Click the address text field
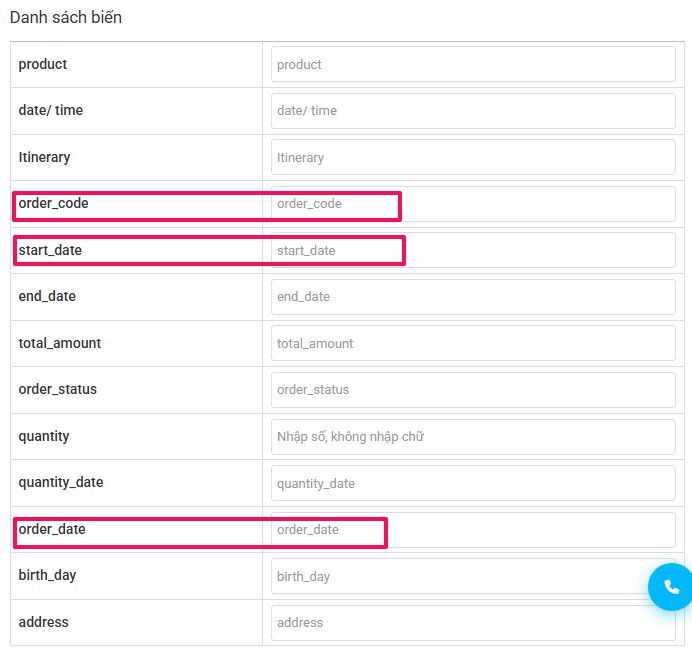 tap(473, 623)
